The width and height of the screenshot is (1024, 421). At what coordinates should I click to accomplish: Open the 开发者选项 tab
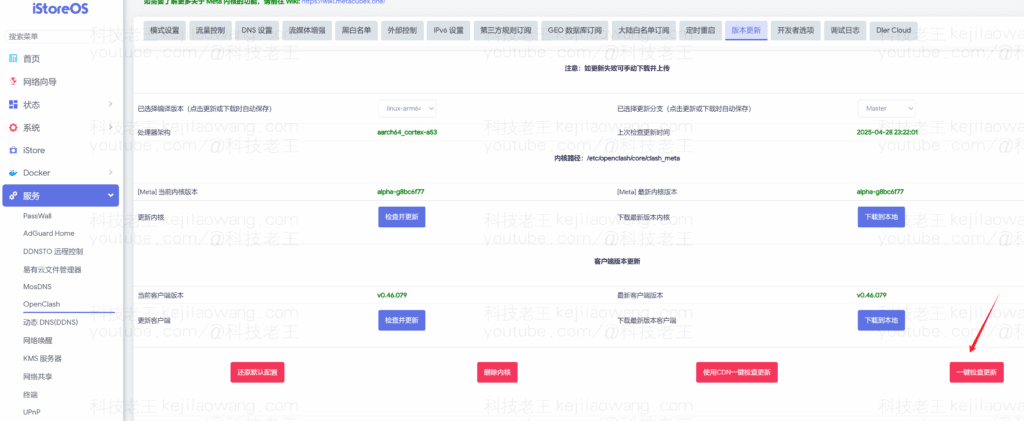coord(795,31)
